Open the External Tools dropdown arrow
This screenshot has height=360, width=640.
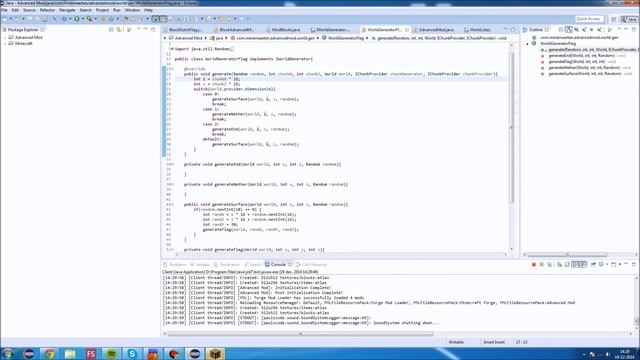(x=96, y=19)
